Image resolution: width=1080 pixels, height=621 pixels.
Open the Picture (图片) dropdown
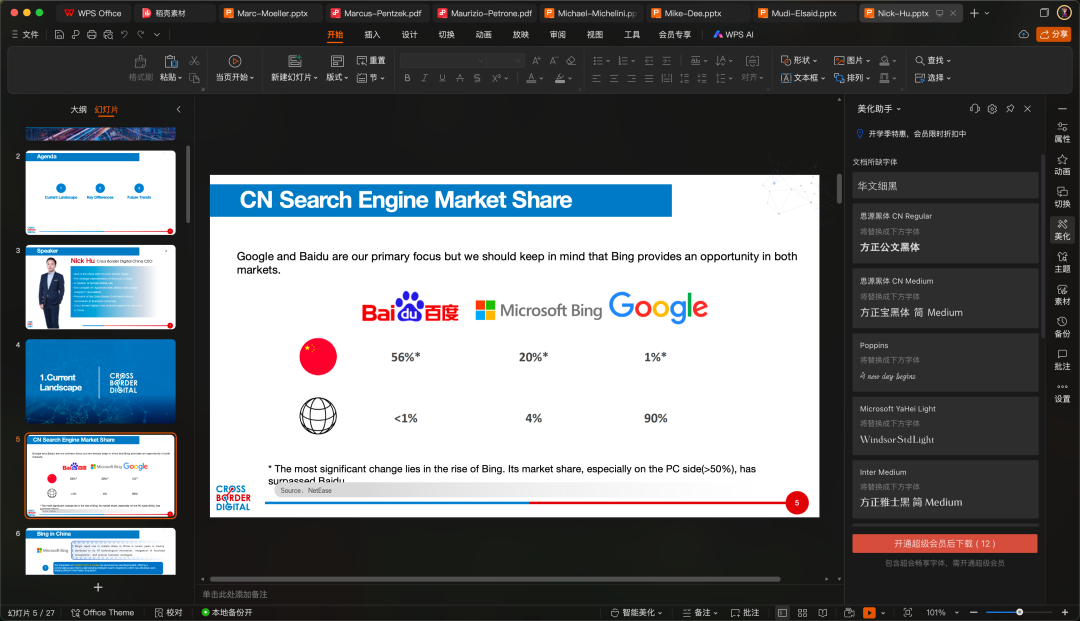click(852, 61)
